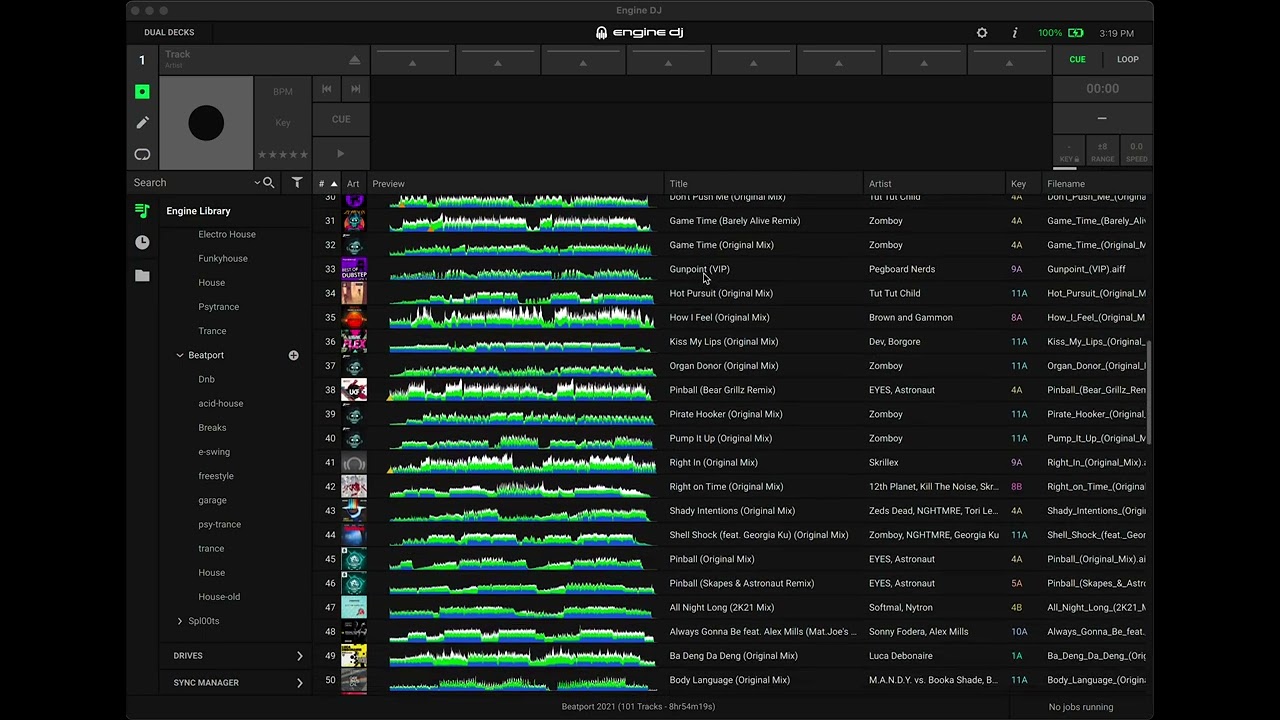
Task: Add playlist with plus icon beside Beatport
Action: [x=293, y=355]
